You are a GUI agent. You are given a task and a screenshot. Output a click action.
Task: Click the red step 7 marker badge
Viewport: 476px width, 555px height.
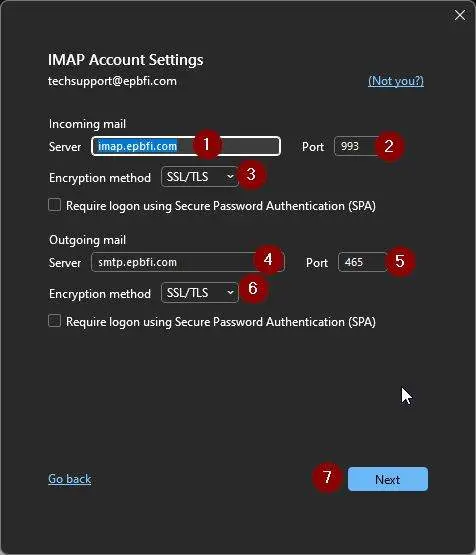pos(327,477)
